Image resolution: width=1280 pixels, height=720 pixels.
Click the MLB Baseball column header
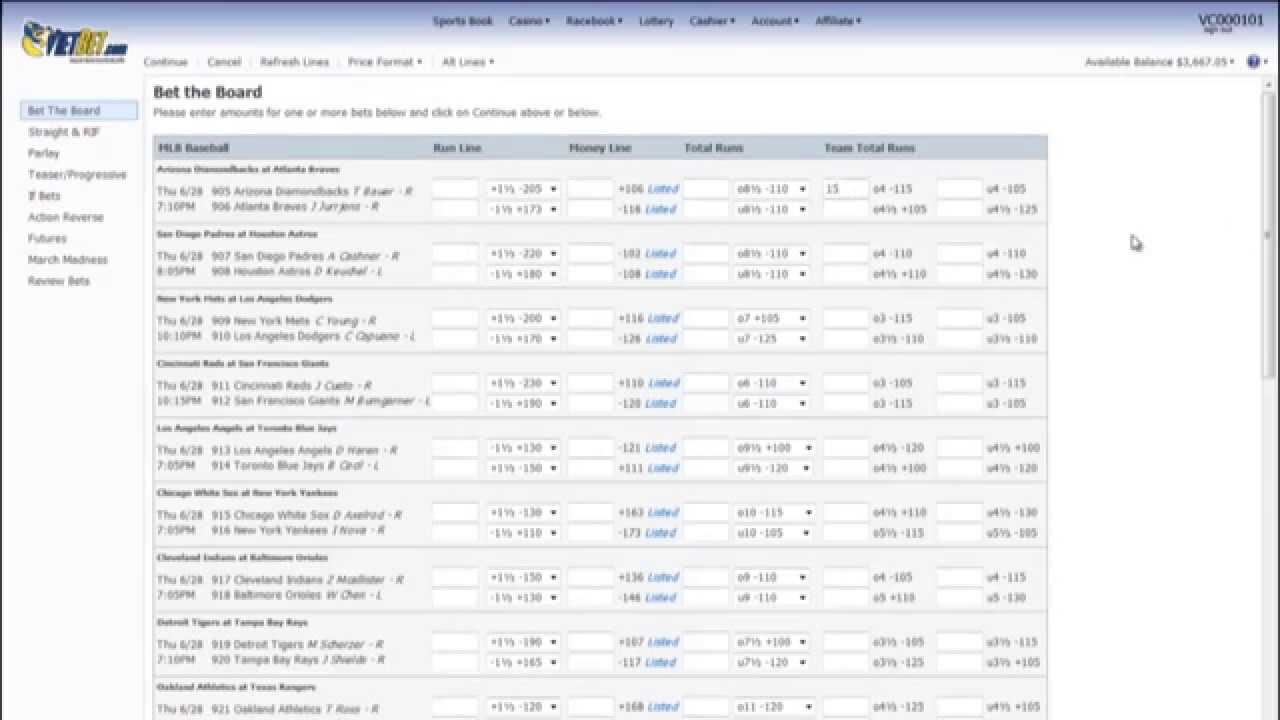pos(194,148)
